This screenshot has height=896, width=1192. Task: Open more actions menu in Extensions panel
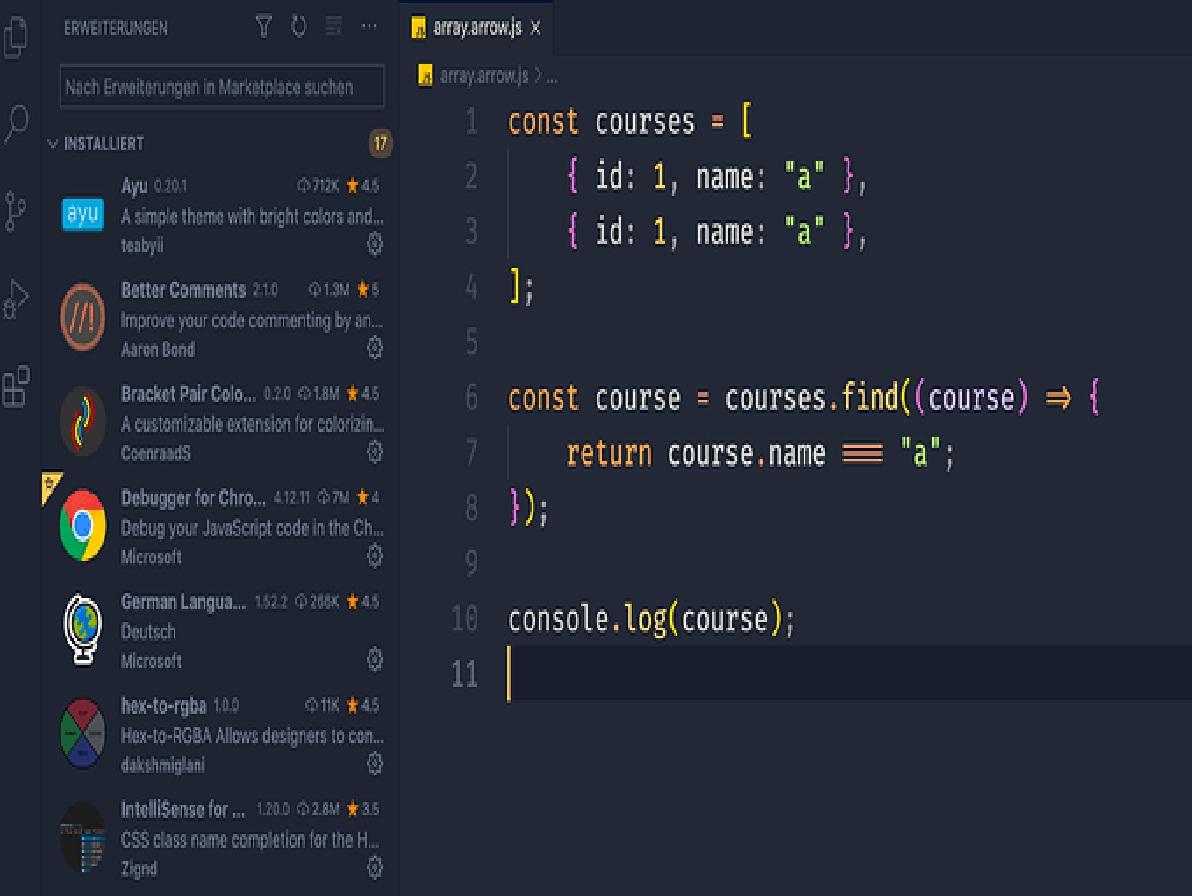tap(369, 27)
